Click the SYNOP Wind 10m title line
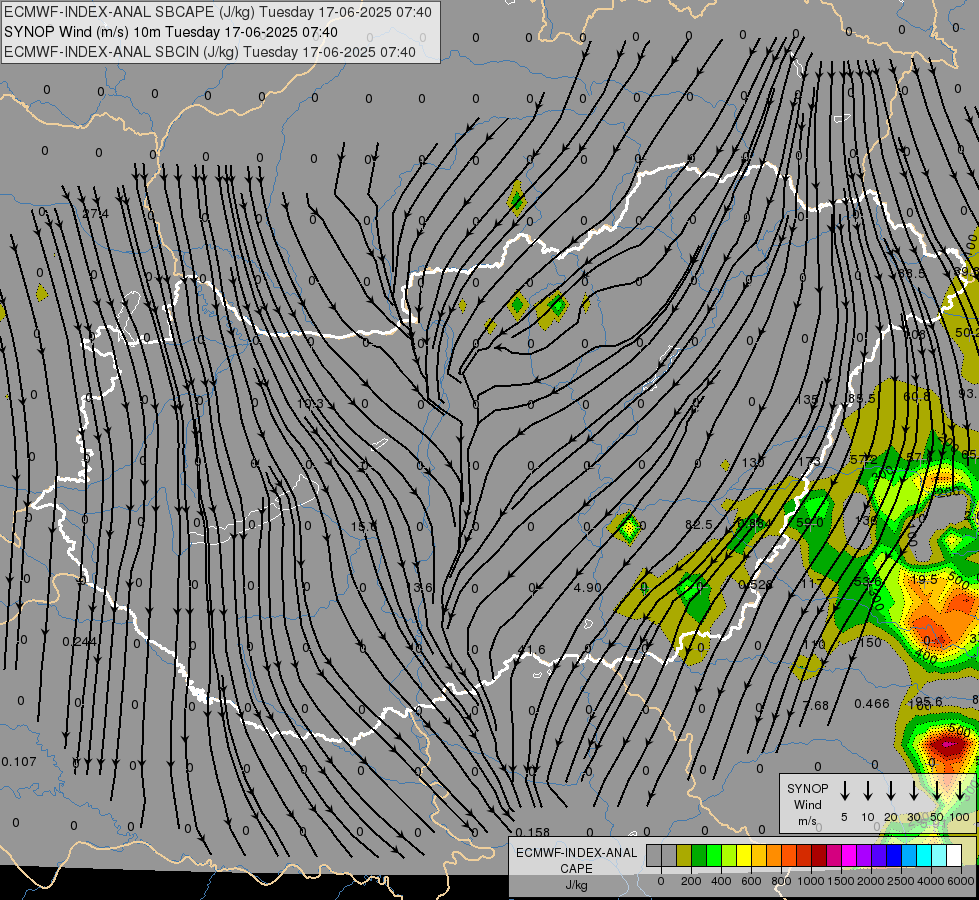The image size is (979, 900). 171,32
